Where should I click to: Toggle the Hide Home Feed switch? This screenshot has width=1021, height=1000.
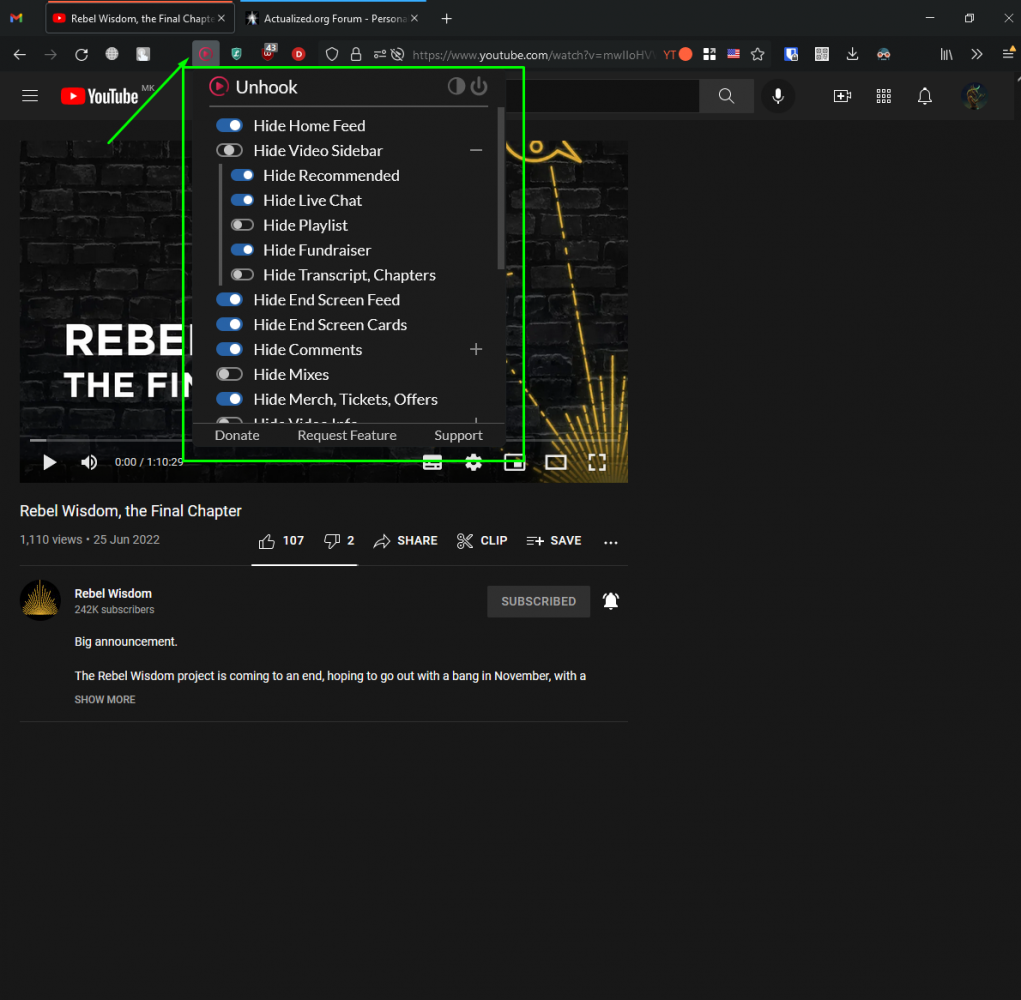[x=230, y=126]
